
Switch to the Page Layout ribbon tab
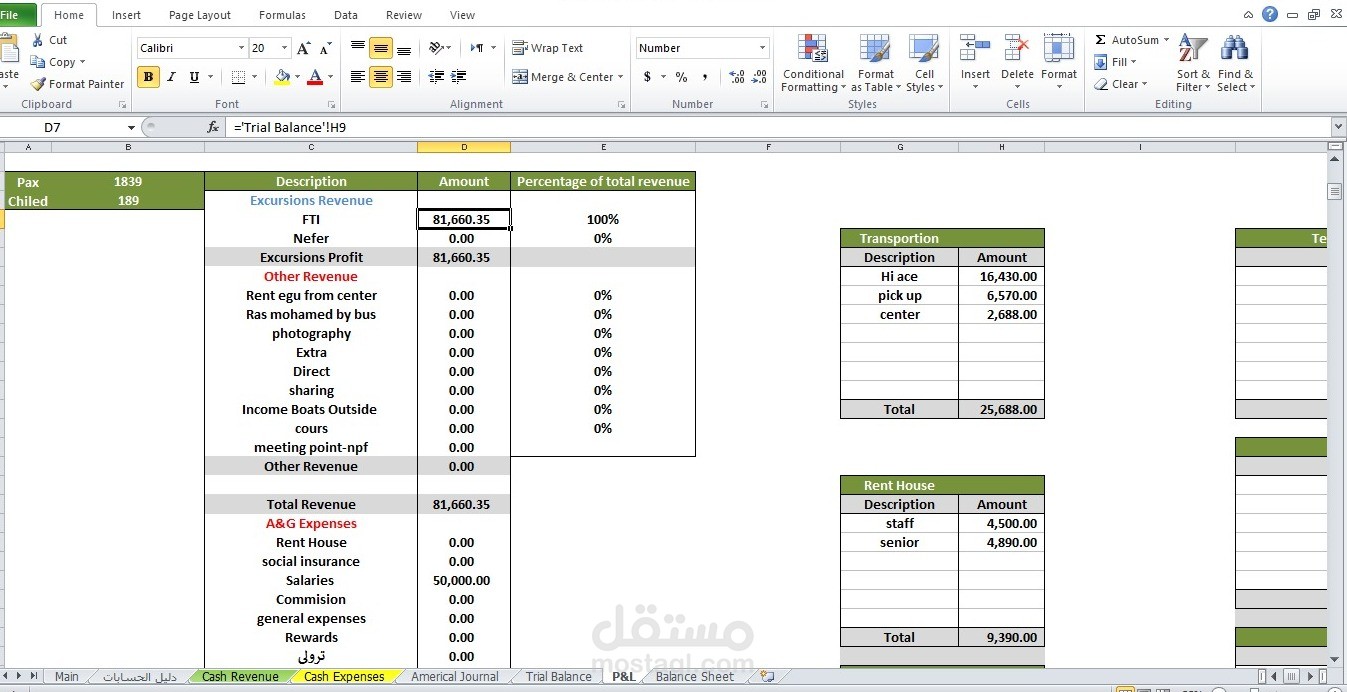click(x=200, y=15)
